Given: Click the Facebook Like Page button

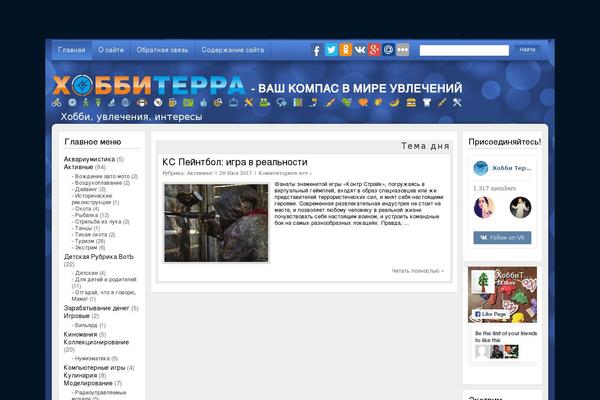Looking at the screenshot, I should click(490, 314).
